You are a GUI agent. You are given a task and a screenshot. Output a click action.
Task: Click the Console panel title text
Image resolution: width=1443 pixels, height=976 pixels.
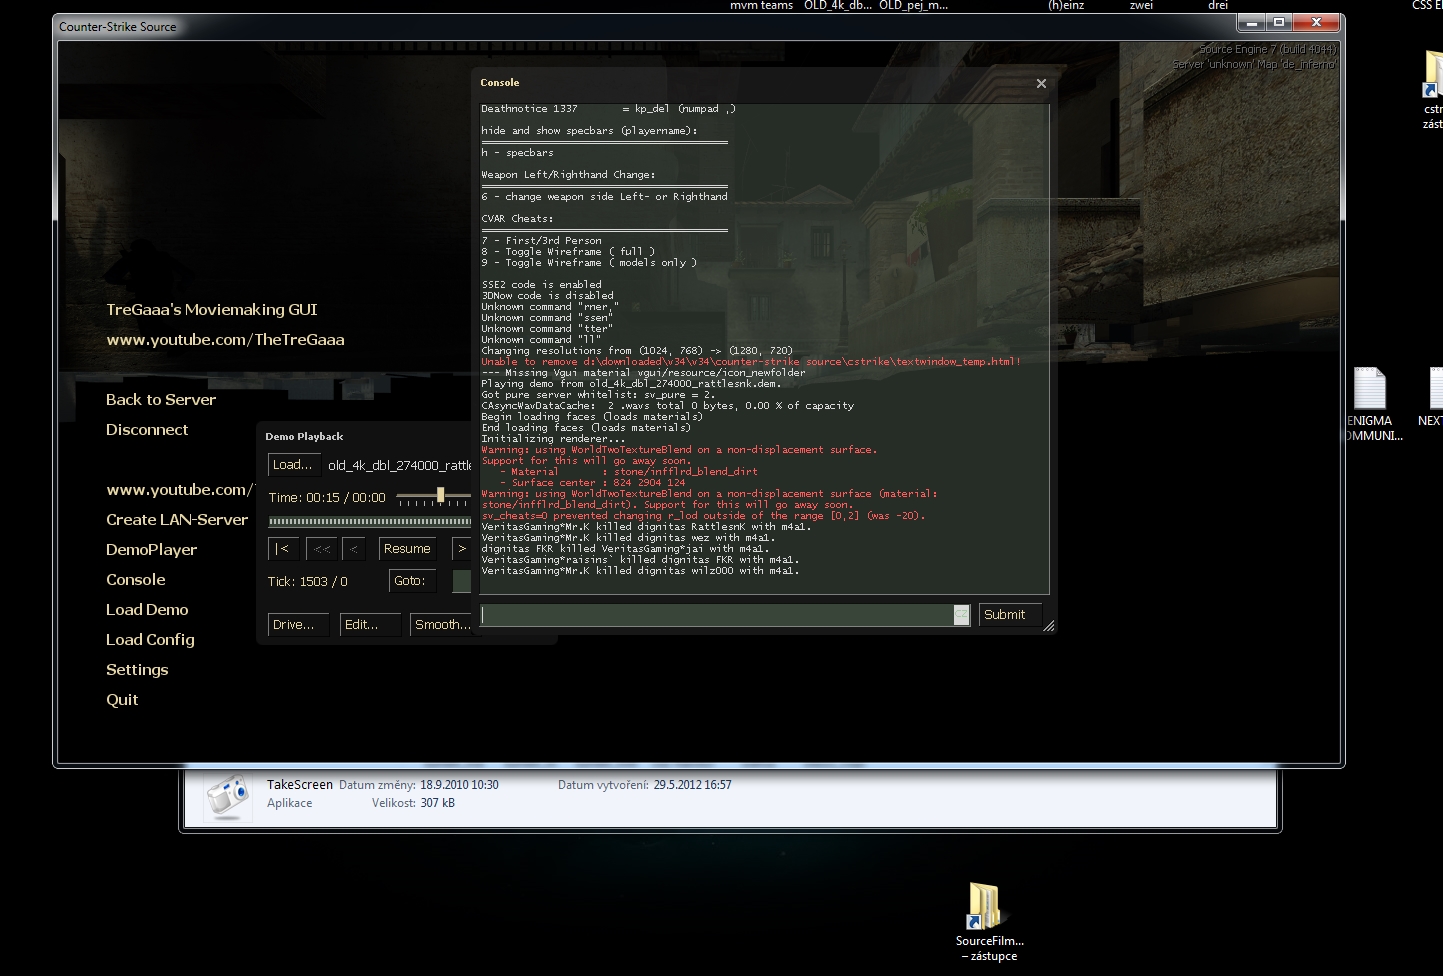[x=500, y=83]
